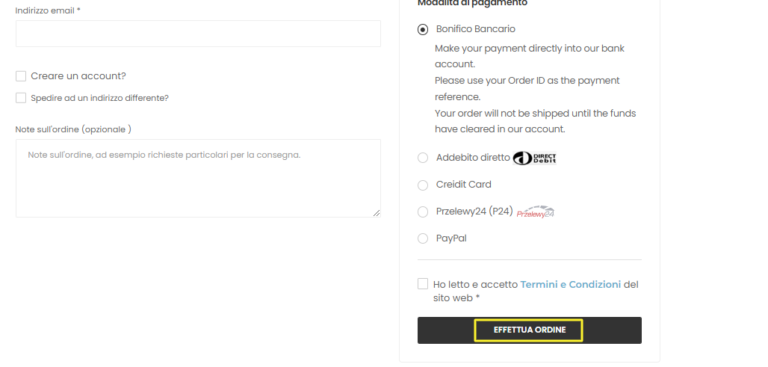The image size is (768, 367).
Task: Click the PayPal label text
Action: click(451, 239)
